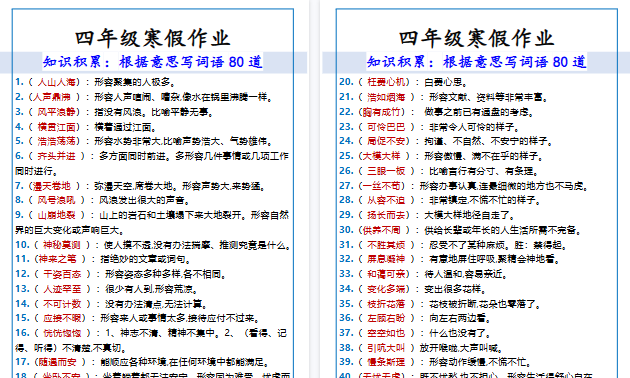630x378 pixels.
Task: Click the red idiom 山崩地裂
Action: point(56,215)
